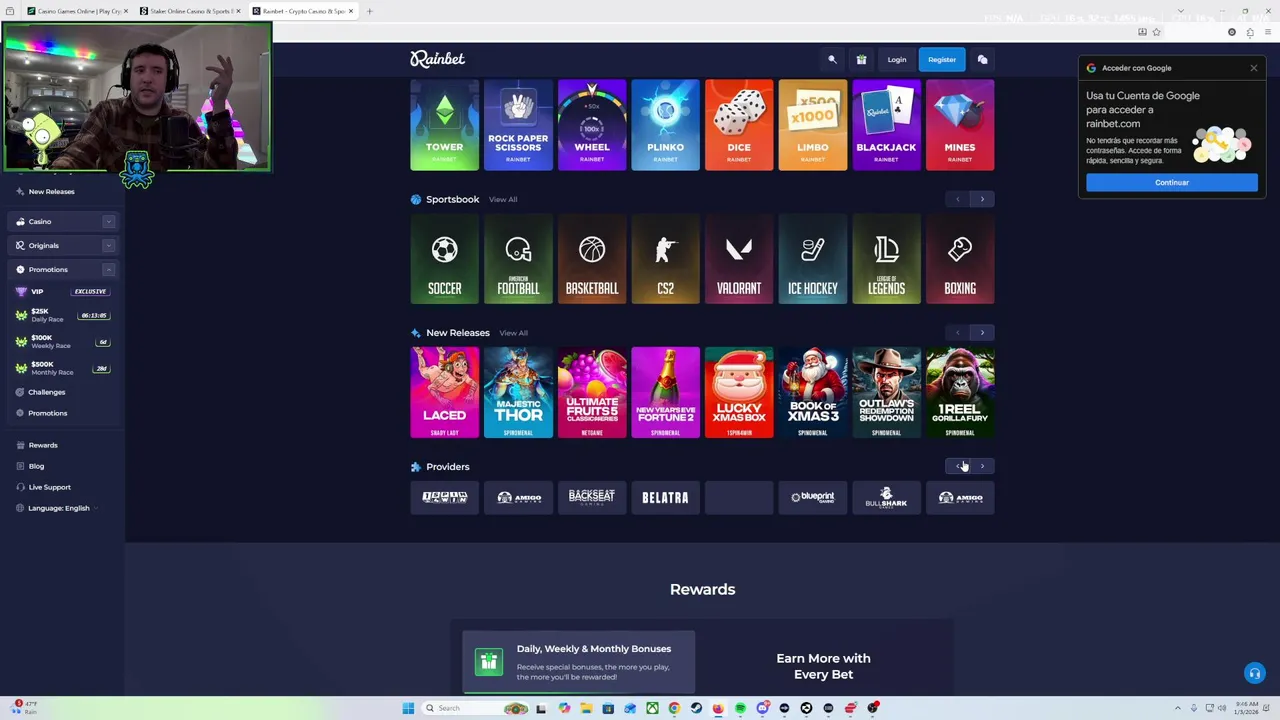Advance Providers carousel to next
The image size is (1280, 720).
[x=982, y=466]
